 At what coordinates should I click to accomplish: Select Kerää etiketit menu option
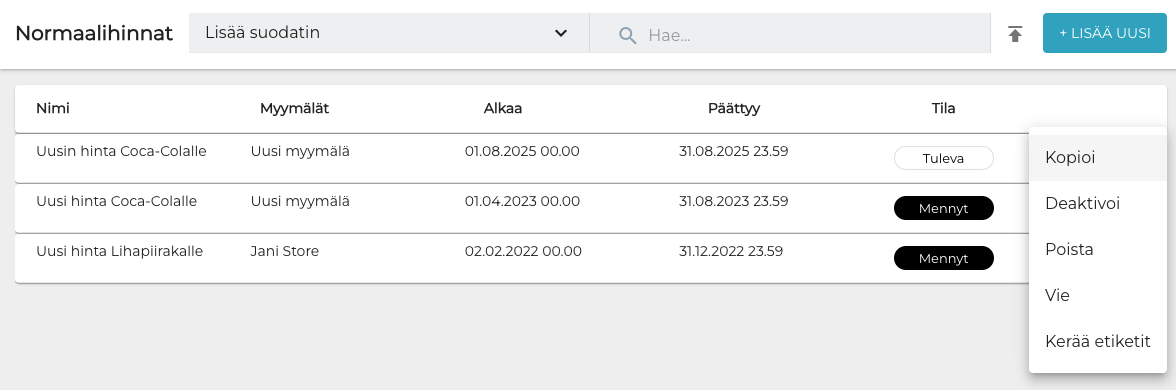(1098, 341)
